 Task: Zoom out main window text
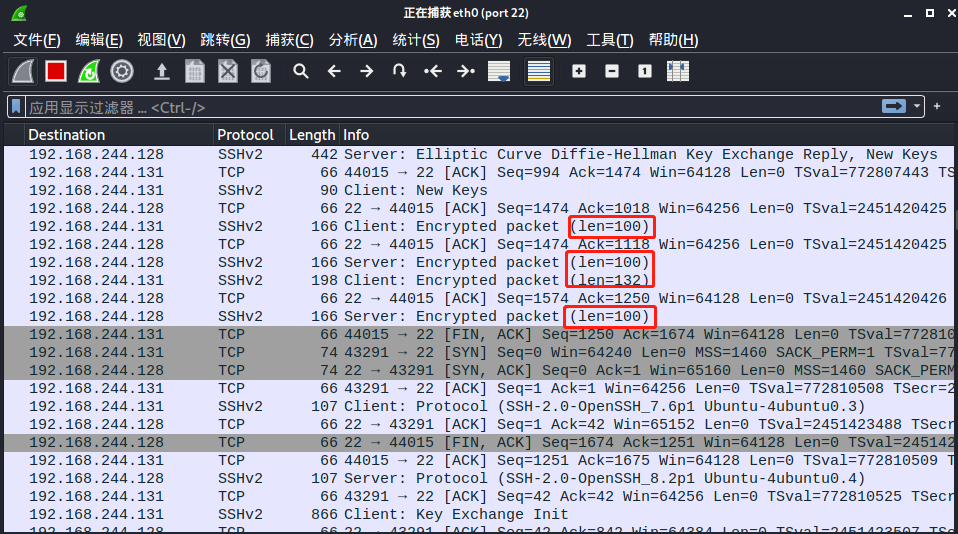pyautogui.click(x=612, y=71)
